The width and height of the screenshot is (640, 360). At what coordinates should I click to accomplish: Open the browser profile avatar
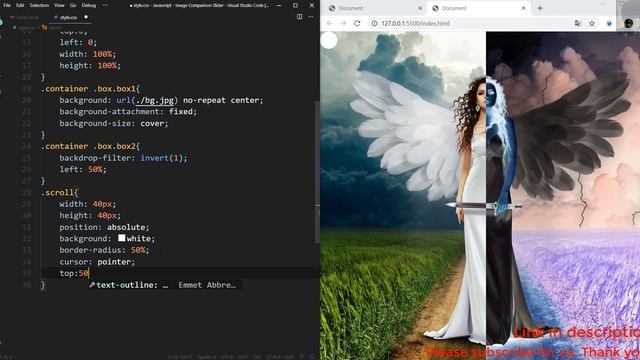(629, 23)
